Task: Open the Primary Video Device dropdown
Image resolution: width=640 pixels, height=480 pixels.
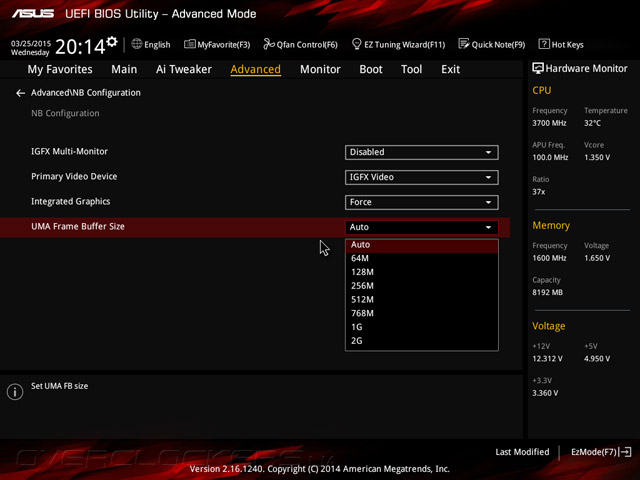Action: click(x=422, y=177)
